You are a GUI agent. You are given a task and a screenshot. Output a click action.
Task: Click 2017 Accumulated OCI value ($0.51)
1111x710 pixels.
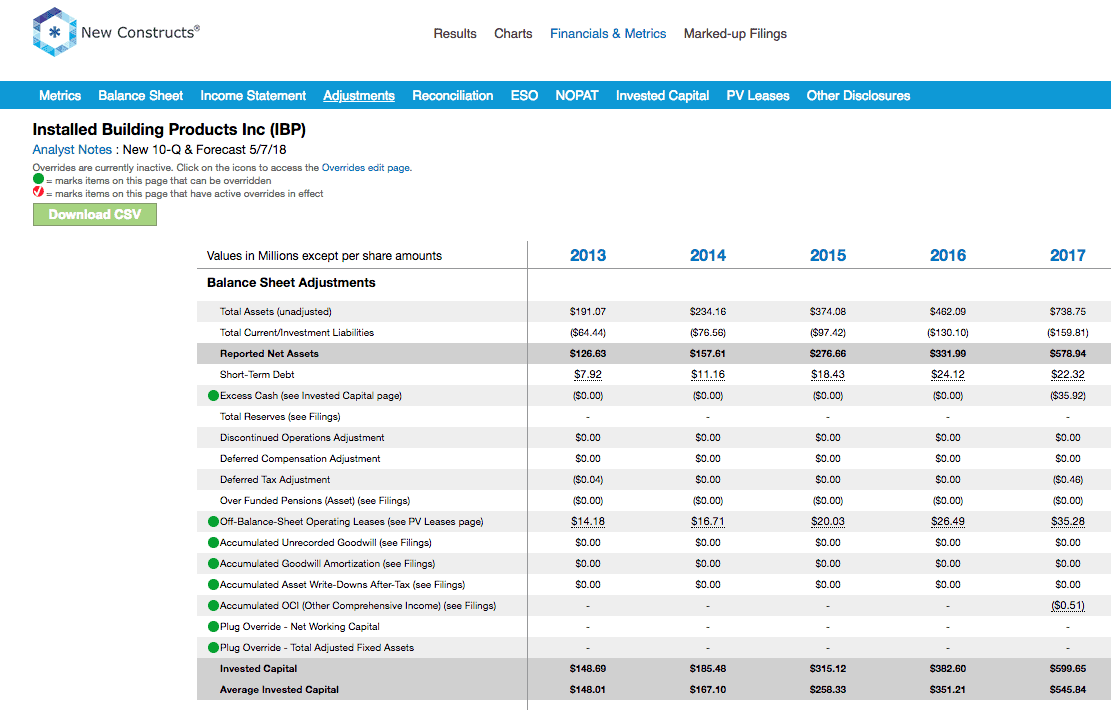(x=1068, y=606)
